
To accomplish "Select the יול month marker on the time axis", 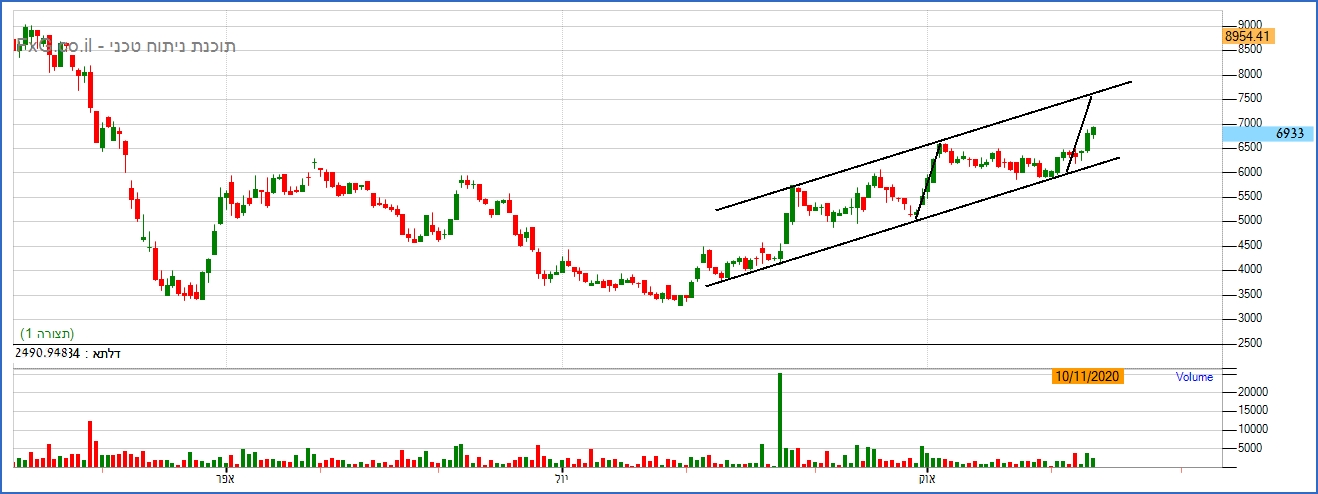I will click(x=563, y=480).
